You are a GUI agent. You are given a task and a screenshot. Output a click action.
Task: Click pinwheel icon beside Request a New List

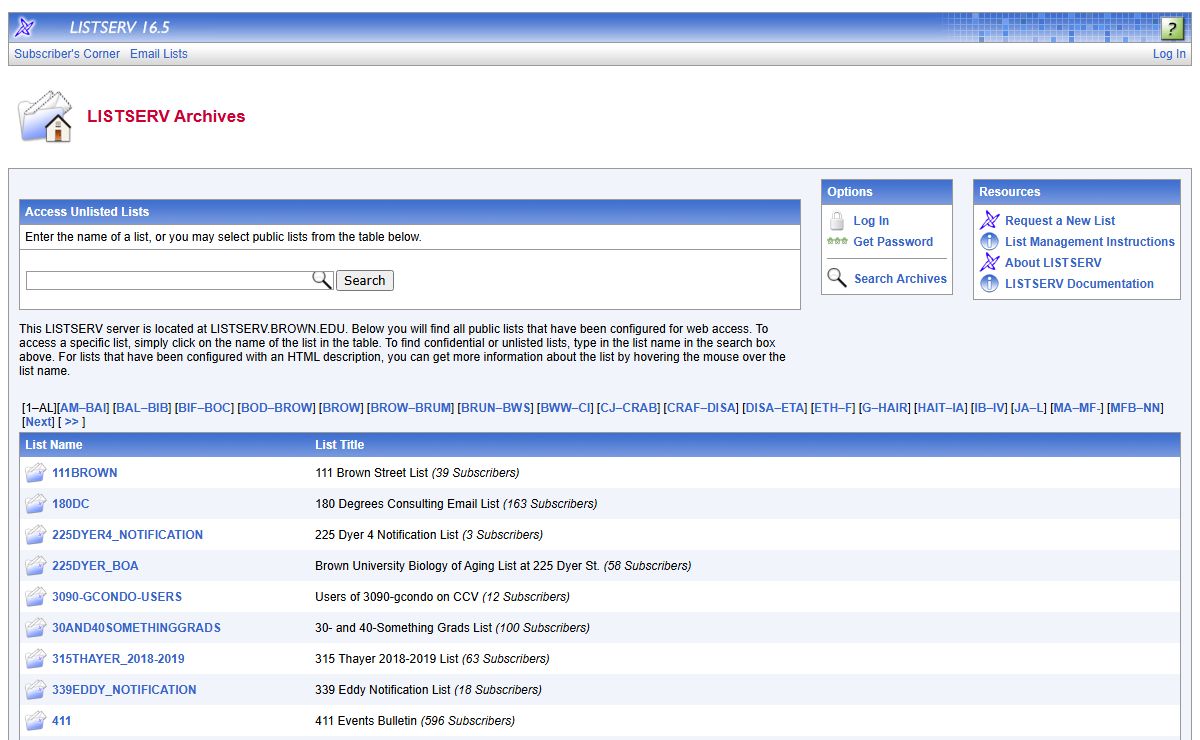coord(989,221)
